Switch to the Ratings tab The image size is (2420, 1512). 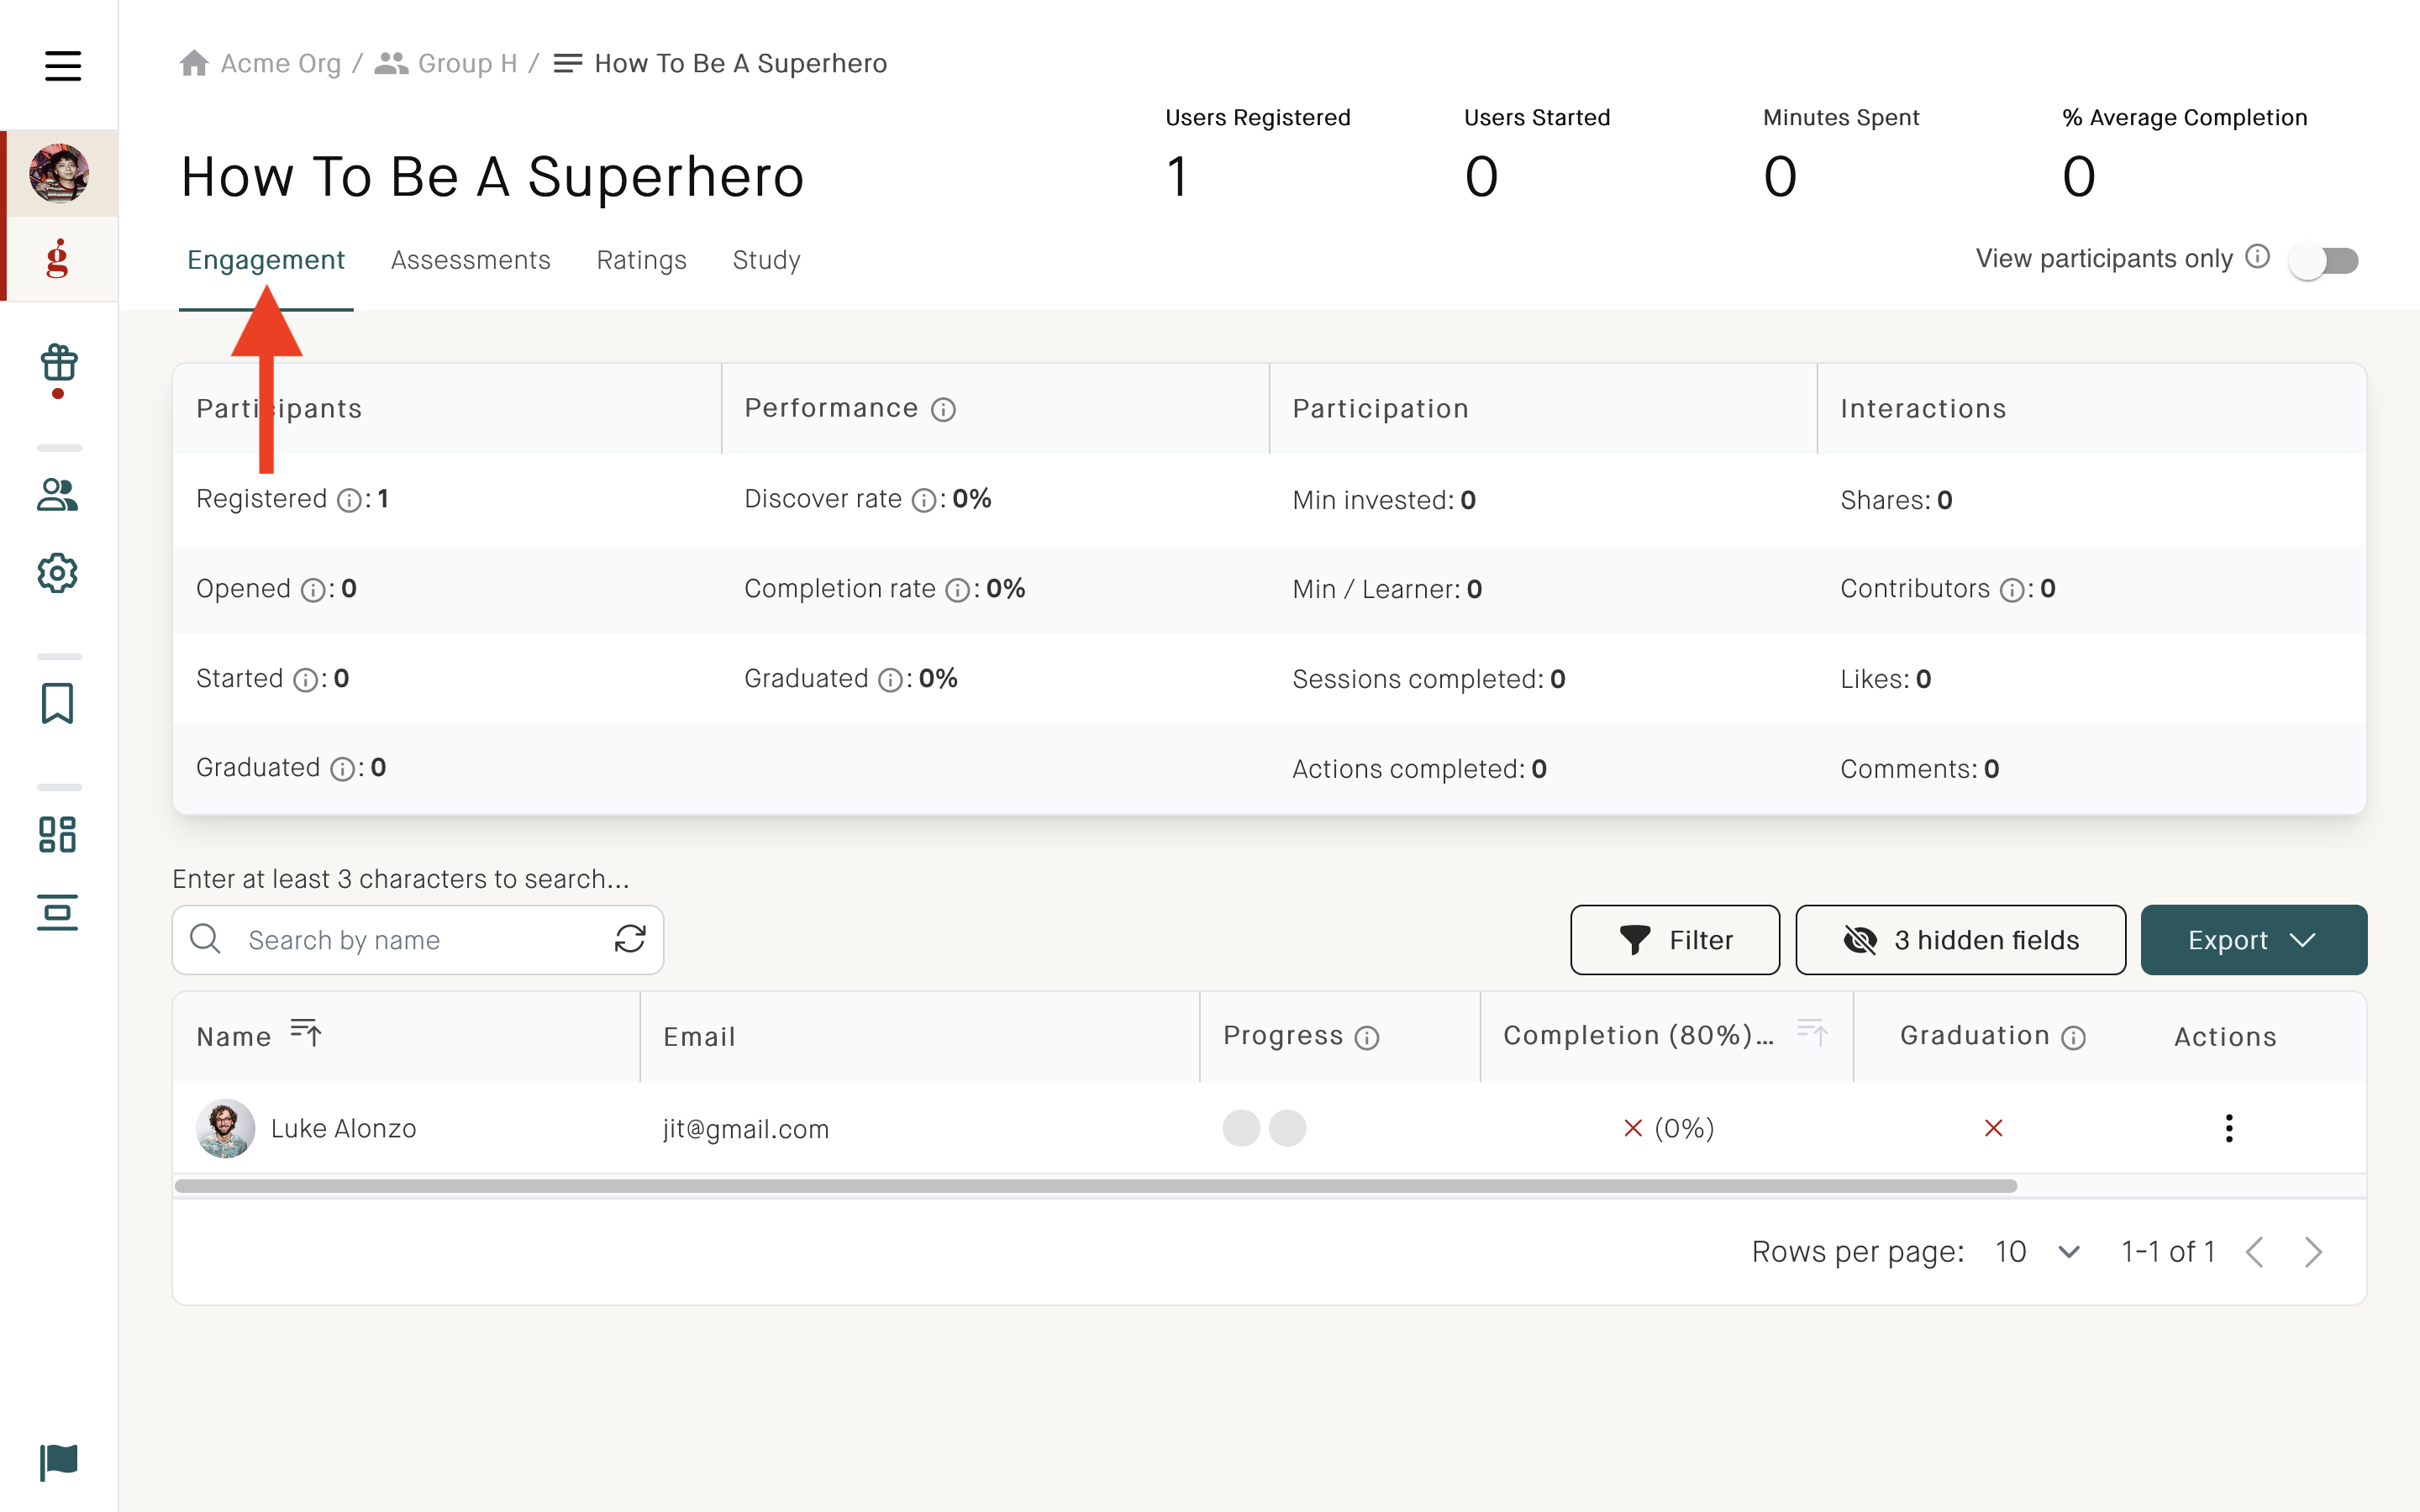click(641, 260)
